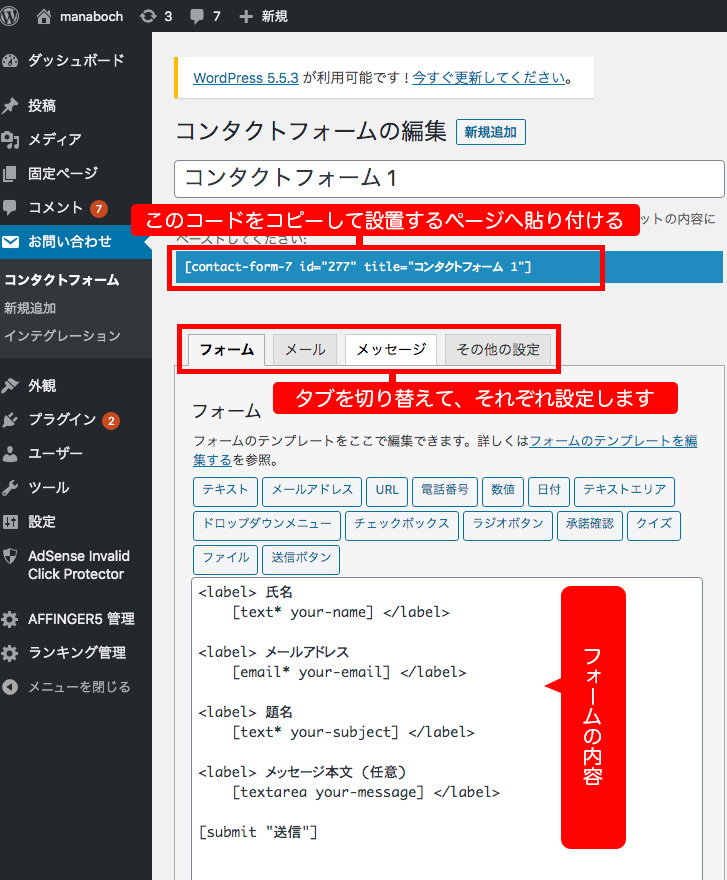Open ダッシュボード in the sidebar
The width and height of the screenshot is (727, 880).
[x=76, y=61]
